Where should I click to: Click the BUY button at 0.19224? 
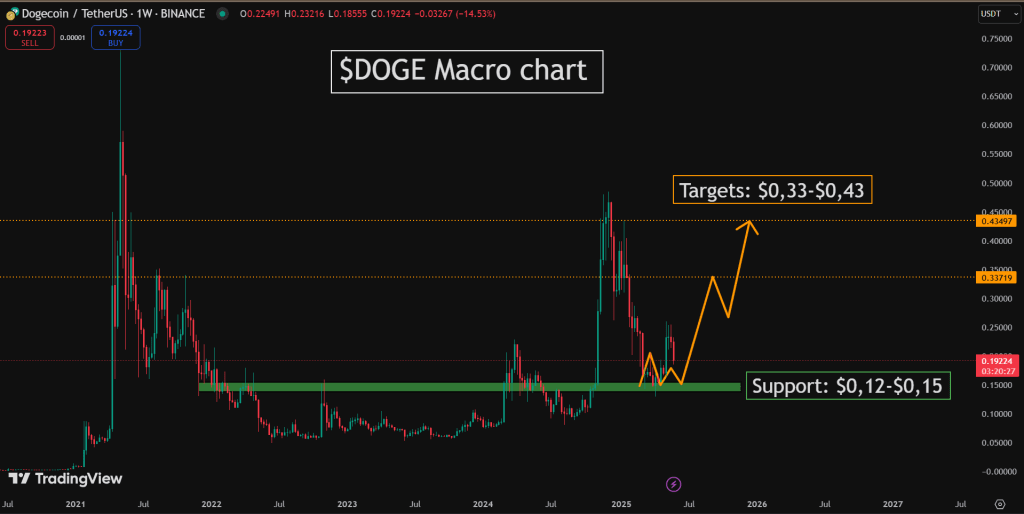116,38
